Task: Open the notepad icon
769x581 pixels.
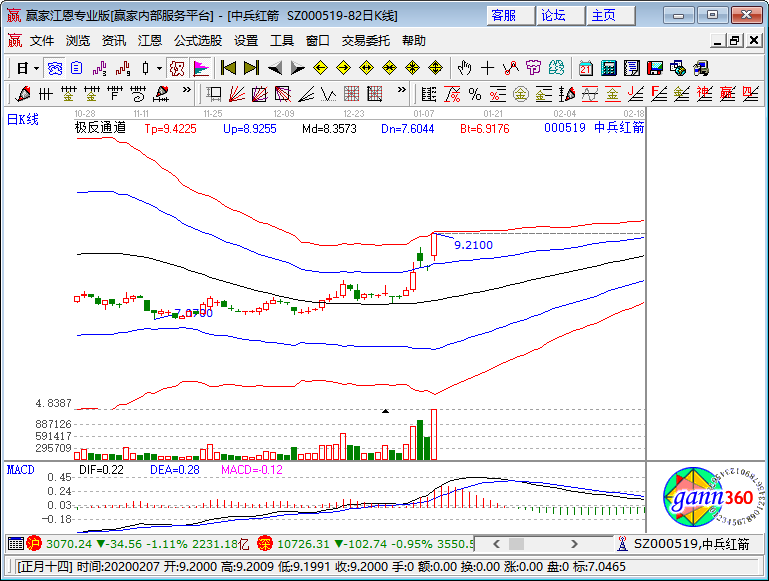Action: (x=631, y=68)
